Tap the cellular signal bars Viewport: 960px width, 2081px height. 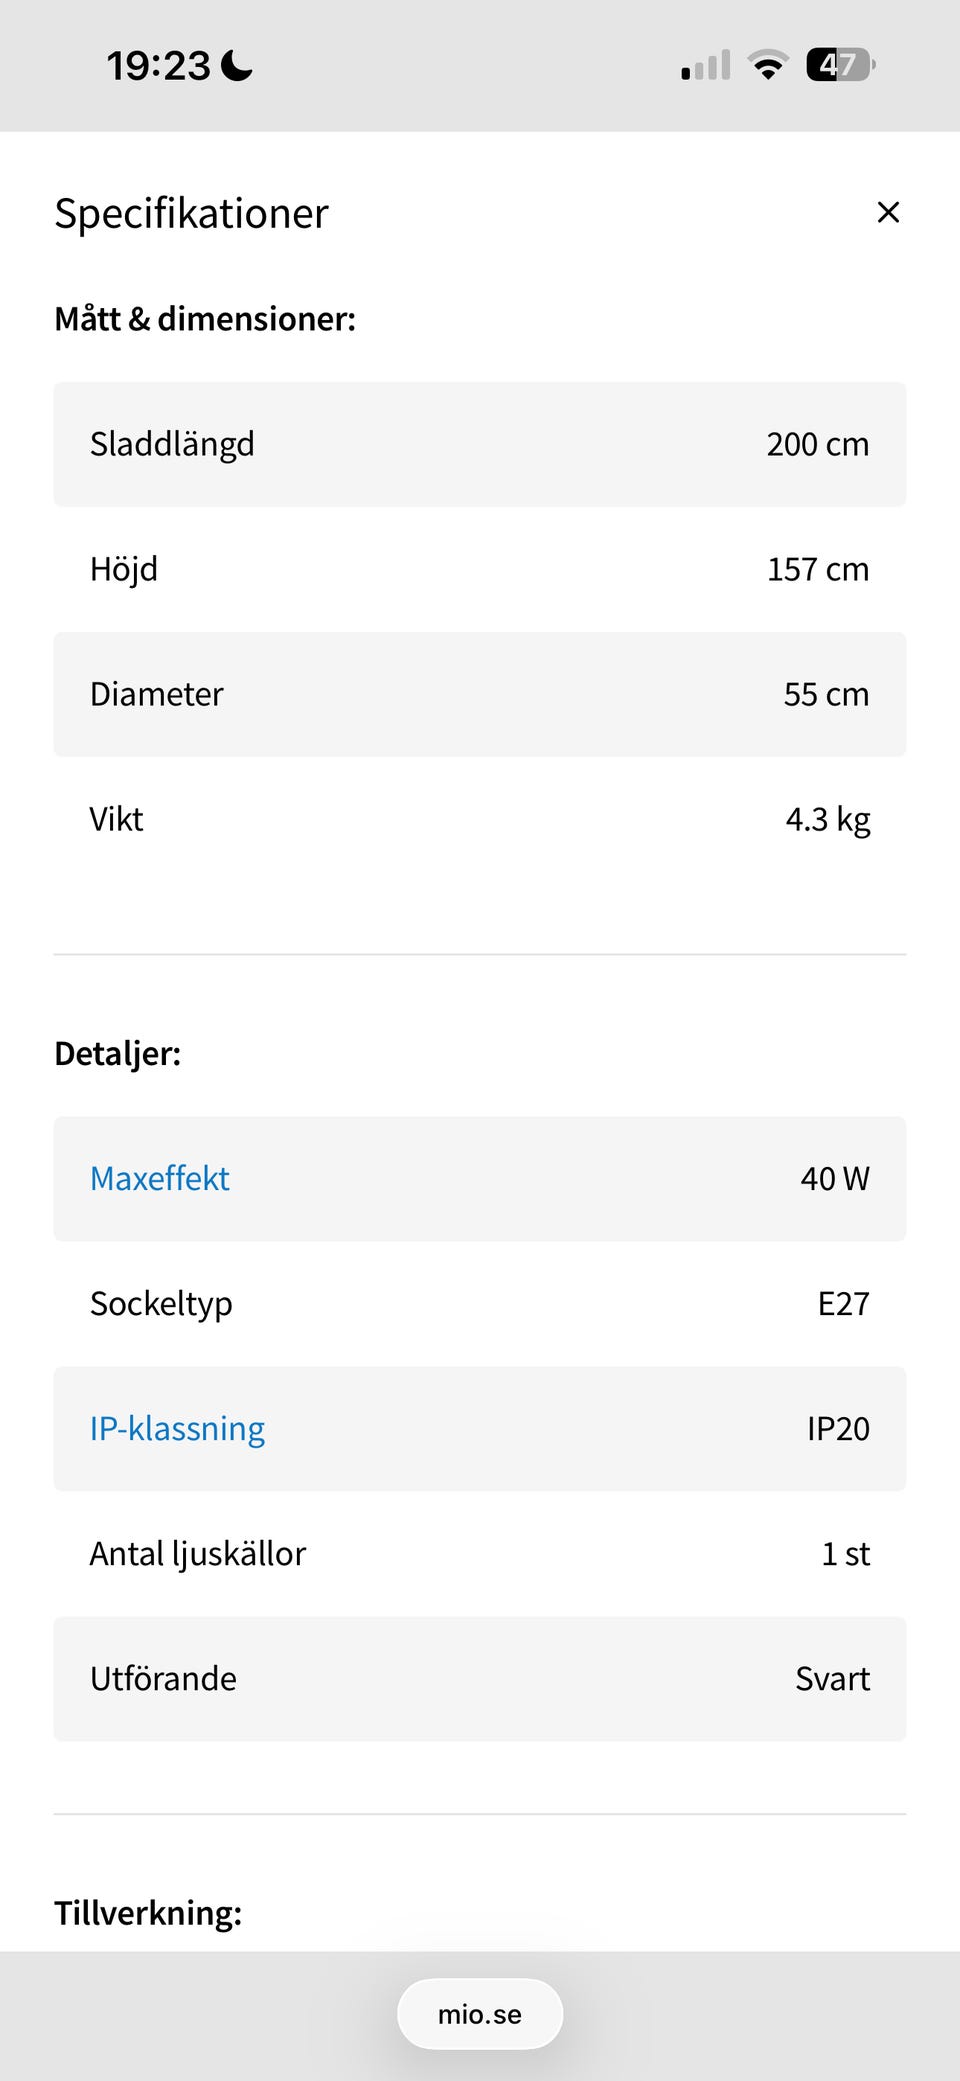706,66
